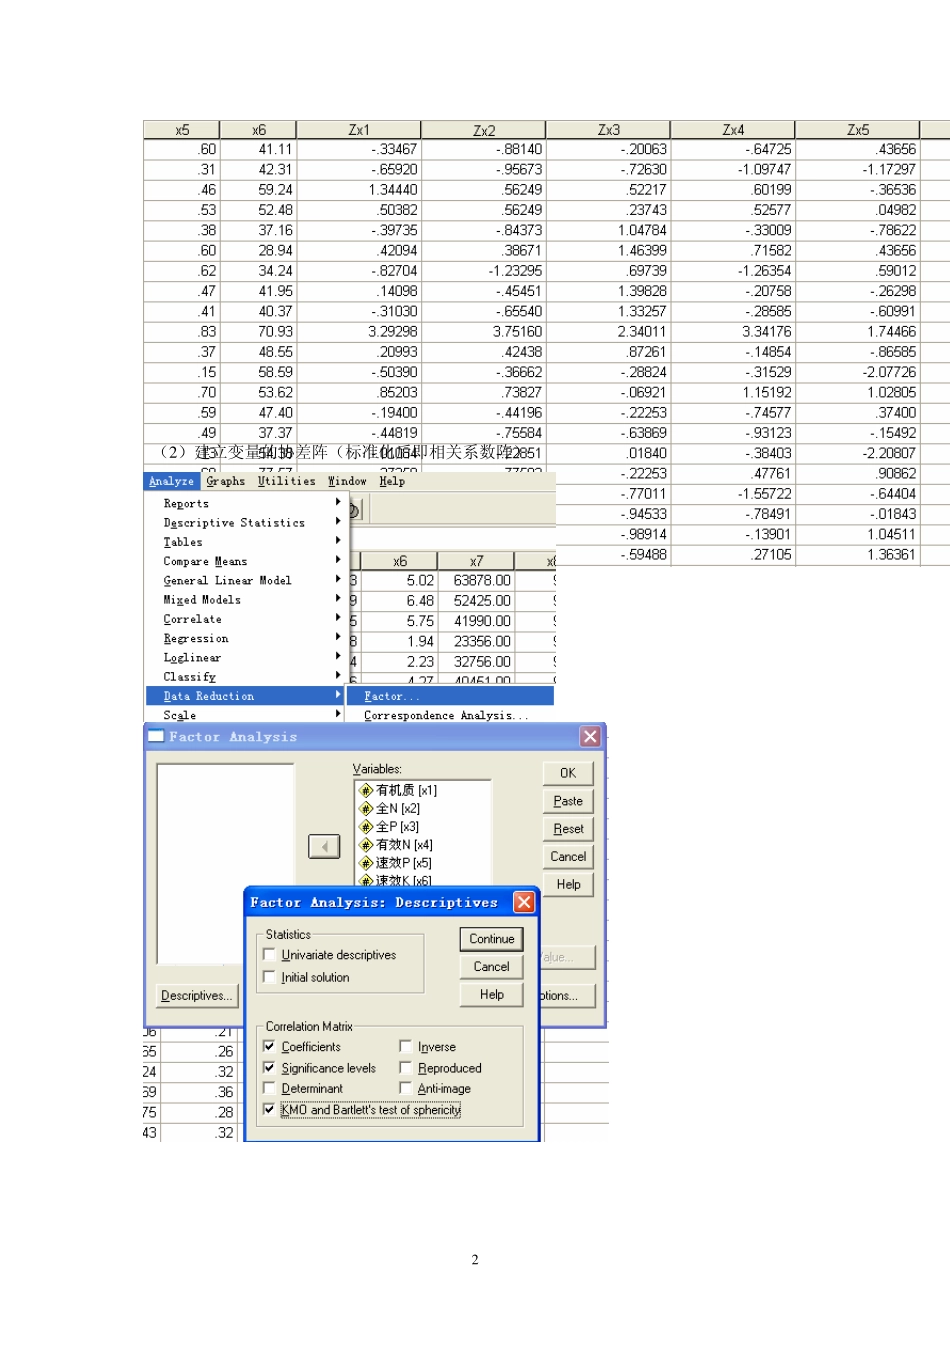Open the Help menu in menu bar
Screen dimensions: 950x1345
point(392,481)
